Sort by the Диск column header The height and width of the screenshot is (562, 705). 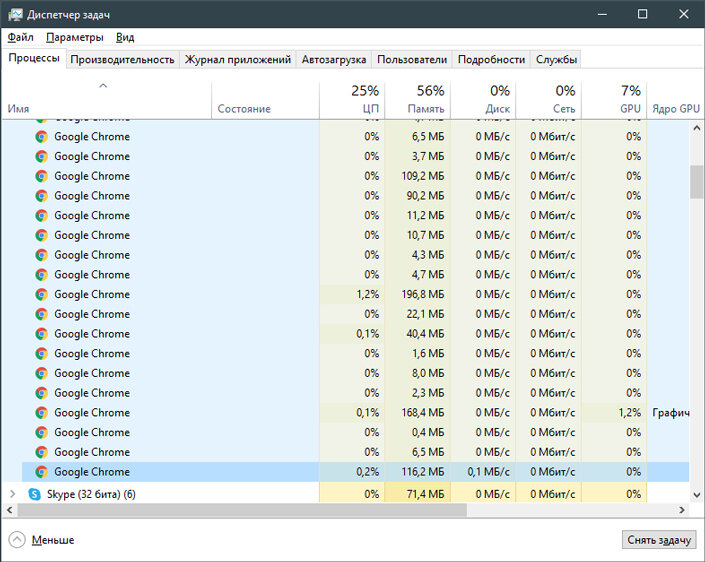[483, 100]
